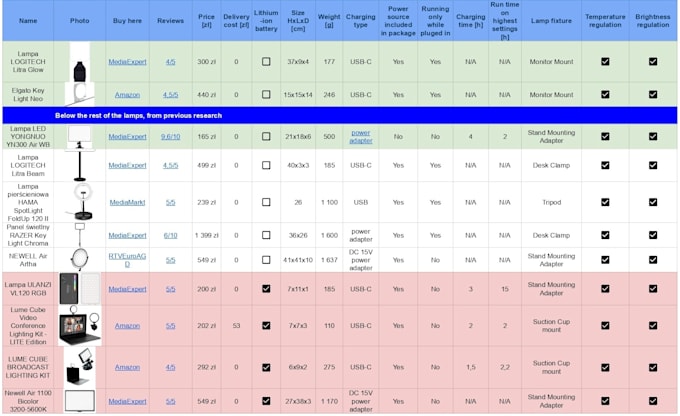This screenshot has height=416, width=680.
Task: Click the NEWELL Air Artha round lamp photo
Action: coord(80,260)
